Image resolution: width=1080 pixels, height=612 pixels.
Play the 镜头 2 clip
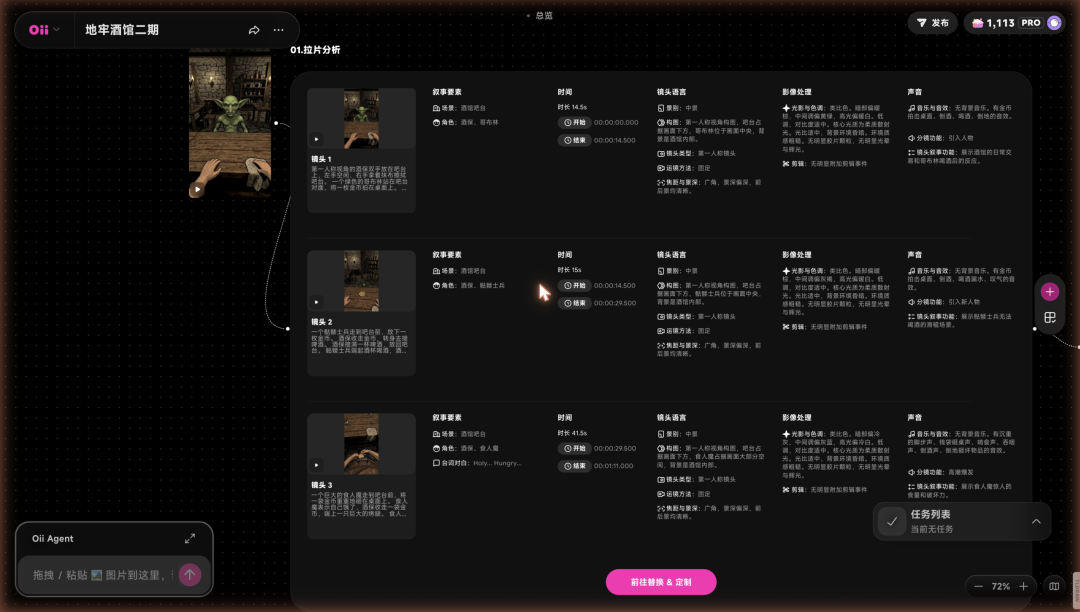tap(316, 302)
